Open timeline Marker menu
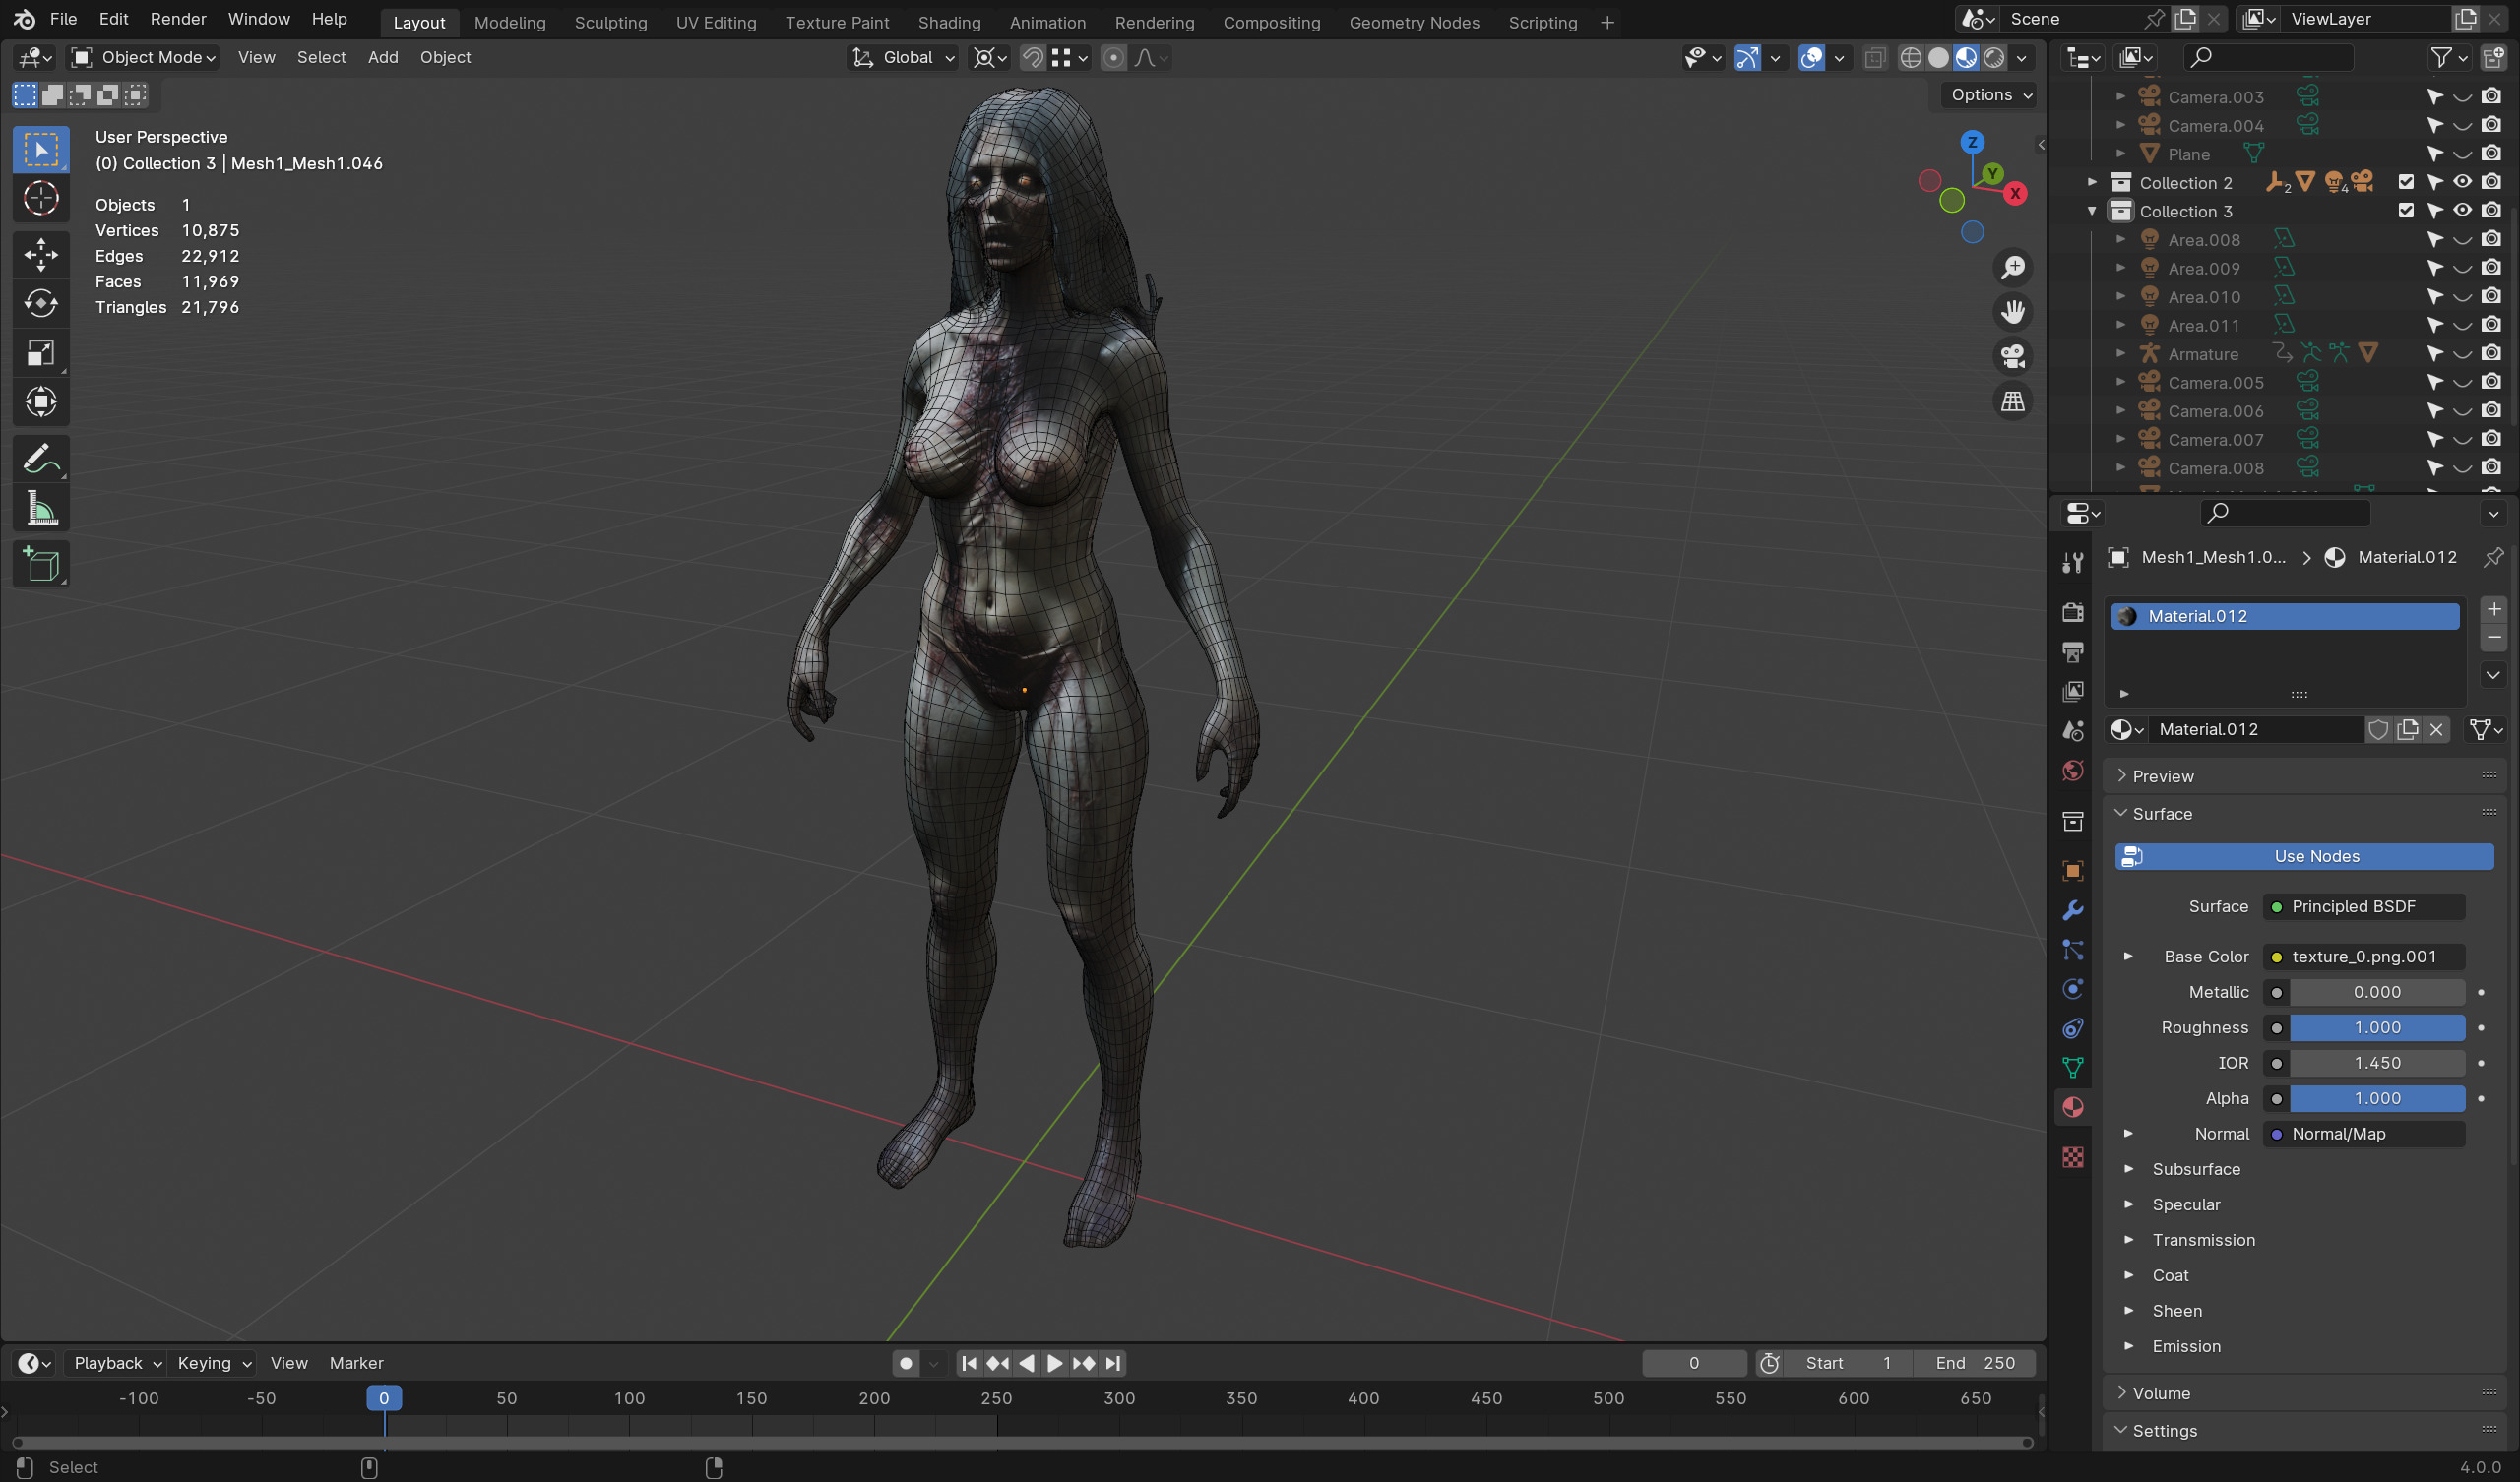Screen dimensions: 2520x1482 pyautogui.click(x=356, y=1363)
